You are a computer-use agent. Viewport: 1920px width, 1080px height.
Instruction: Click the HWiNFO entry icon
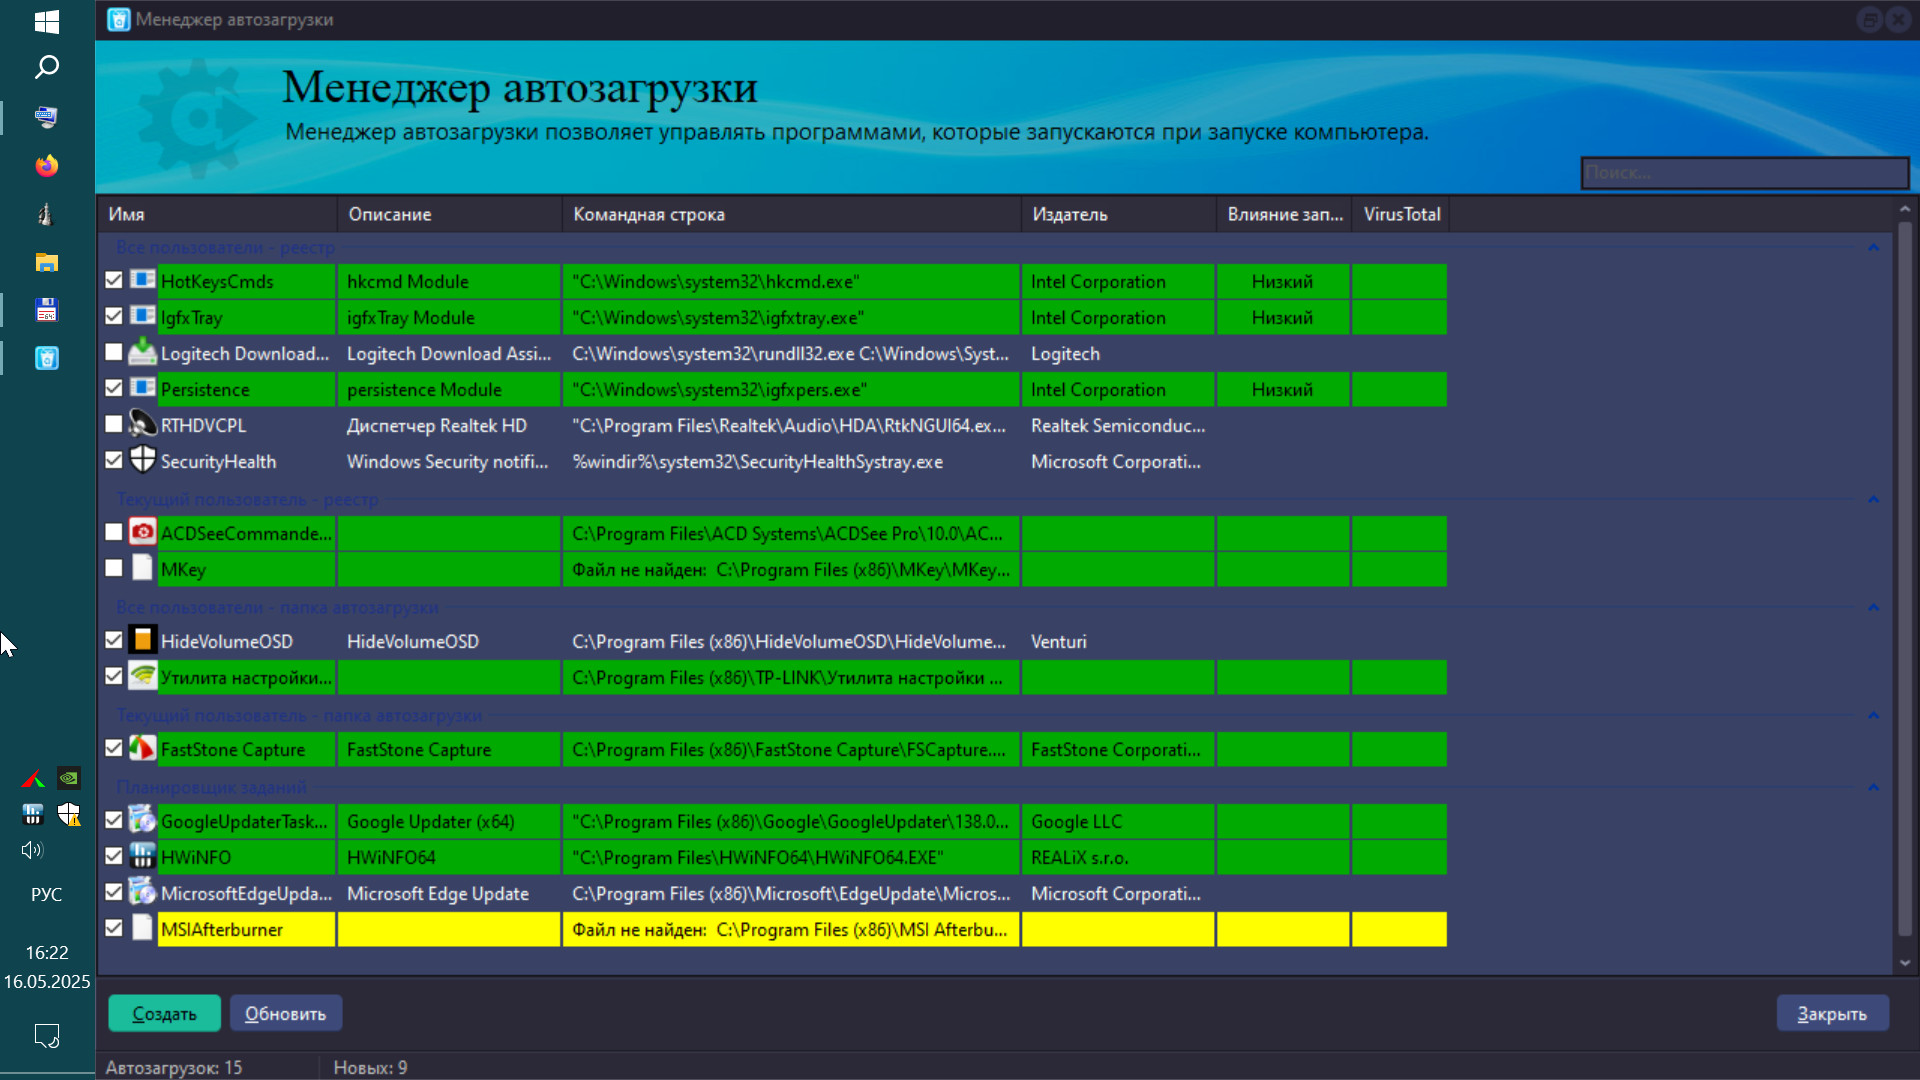(x=143, y=857)
